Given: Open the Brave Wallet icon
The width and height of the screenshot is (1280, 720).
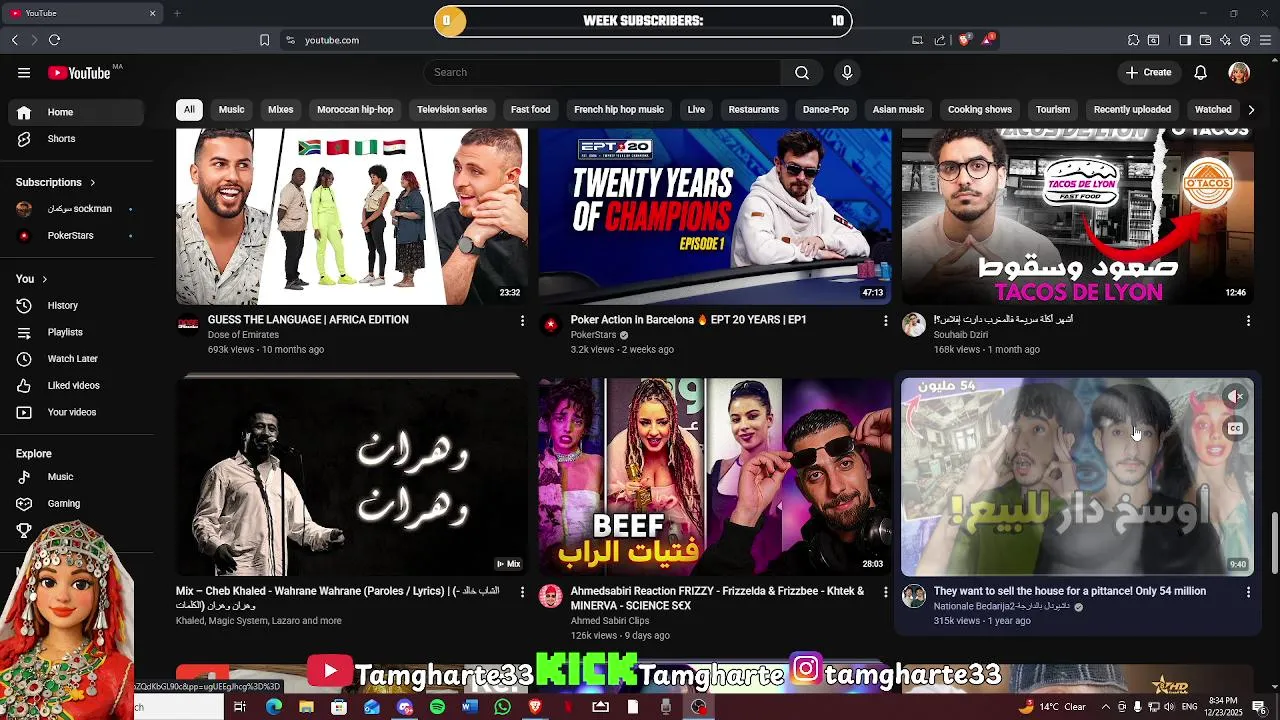Looking at the screenshot, I should coord(1205,40).
